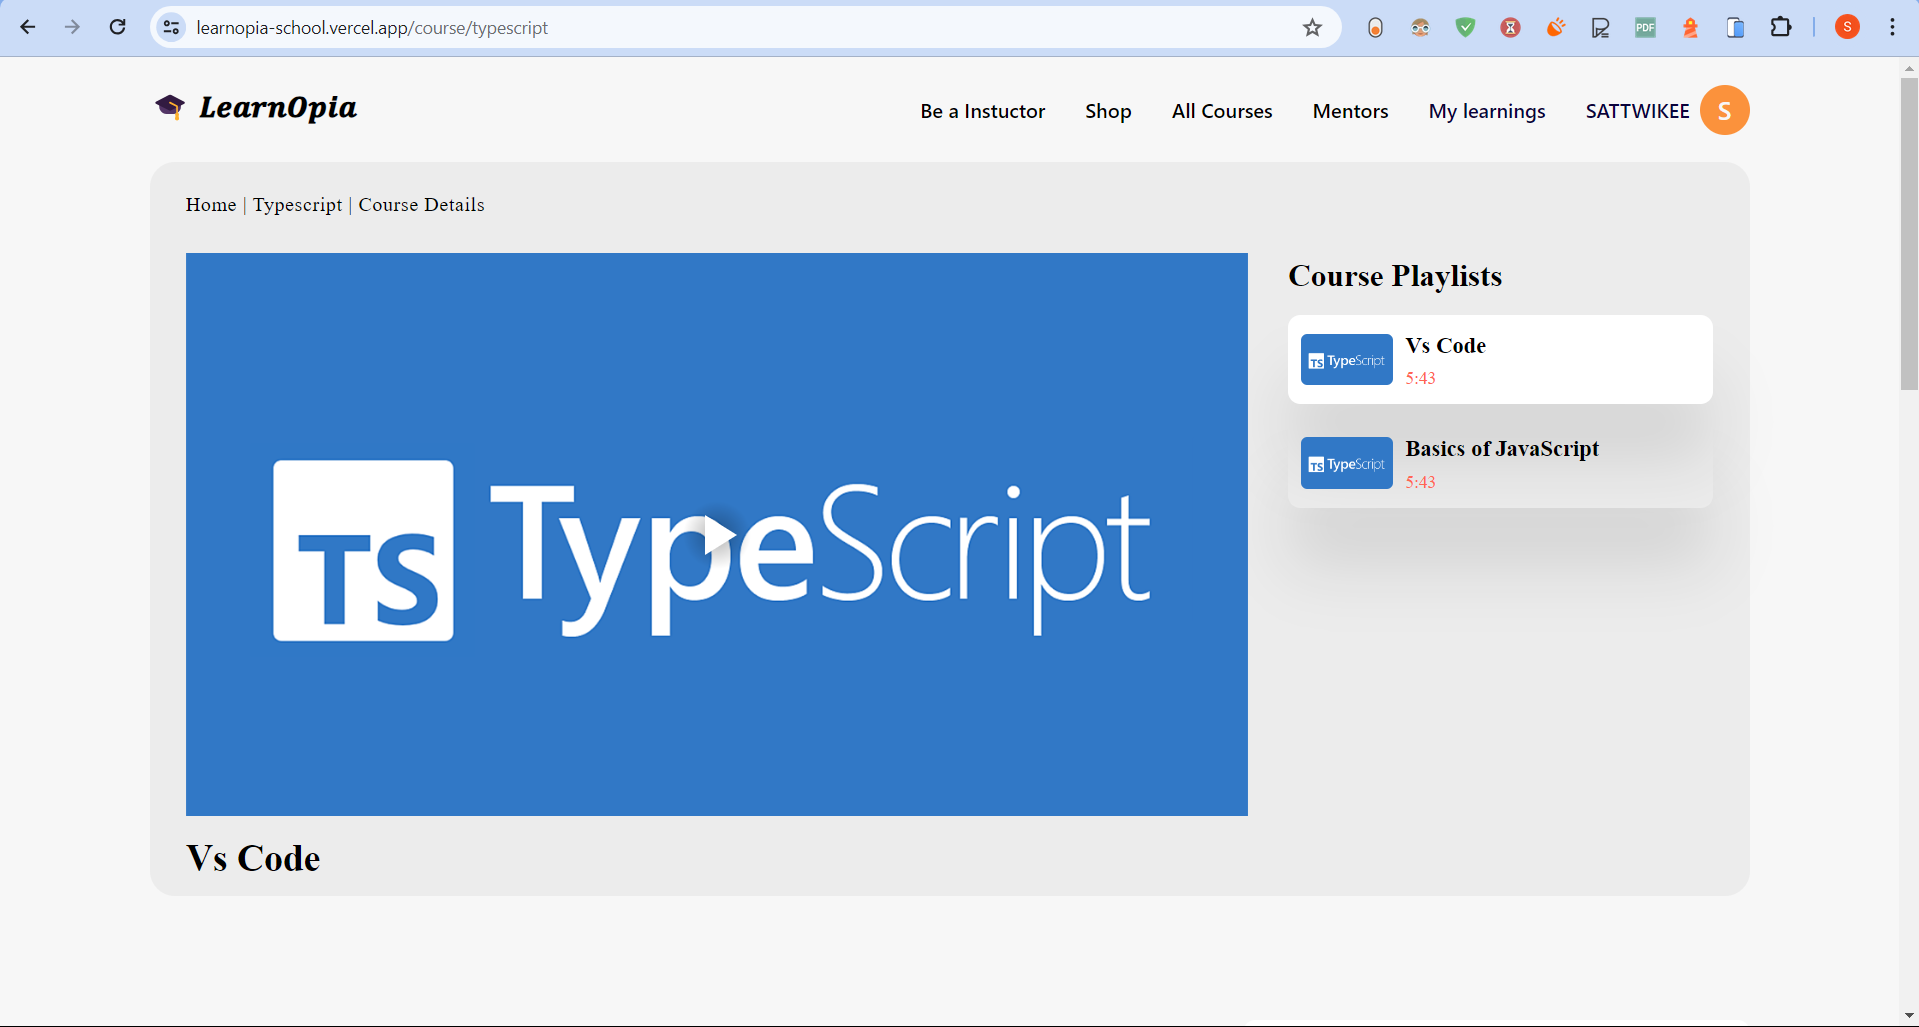Follow the Typescript breadcrumb link
Screen dimensions: 1919x1027
pyautogui.click(x=297, y=205)
